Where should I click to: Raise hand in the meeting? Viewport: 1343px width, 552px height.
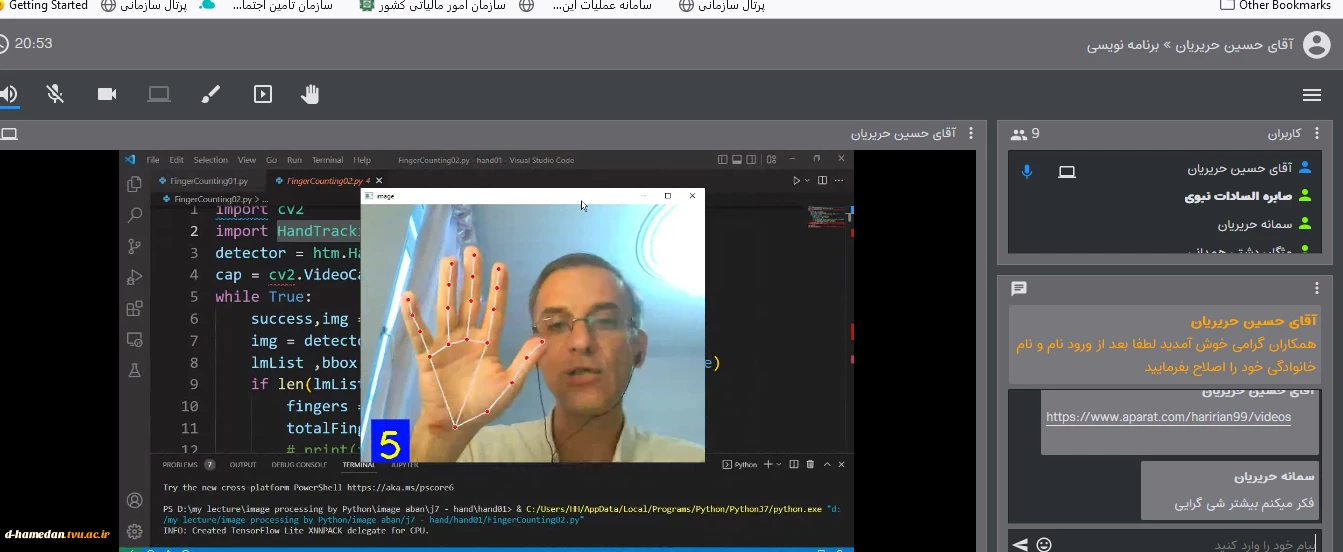[x=311, y=94]
